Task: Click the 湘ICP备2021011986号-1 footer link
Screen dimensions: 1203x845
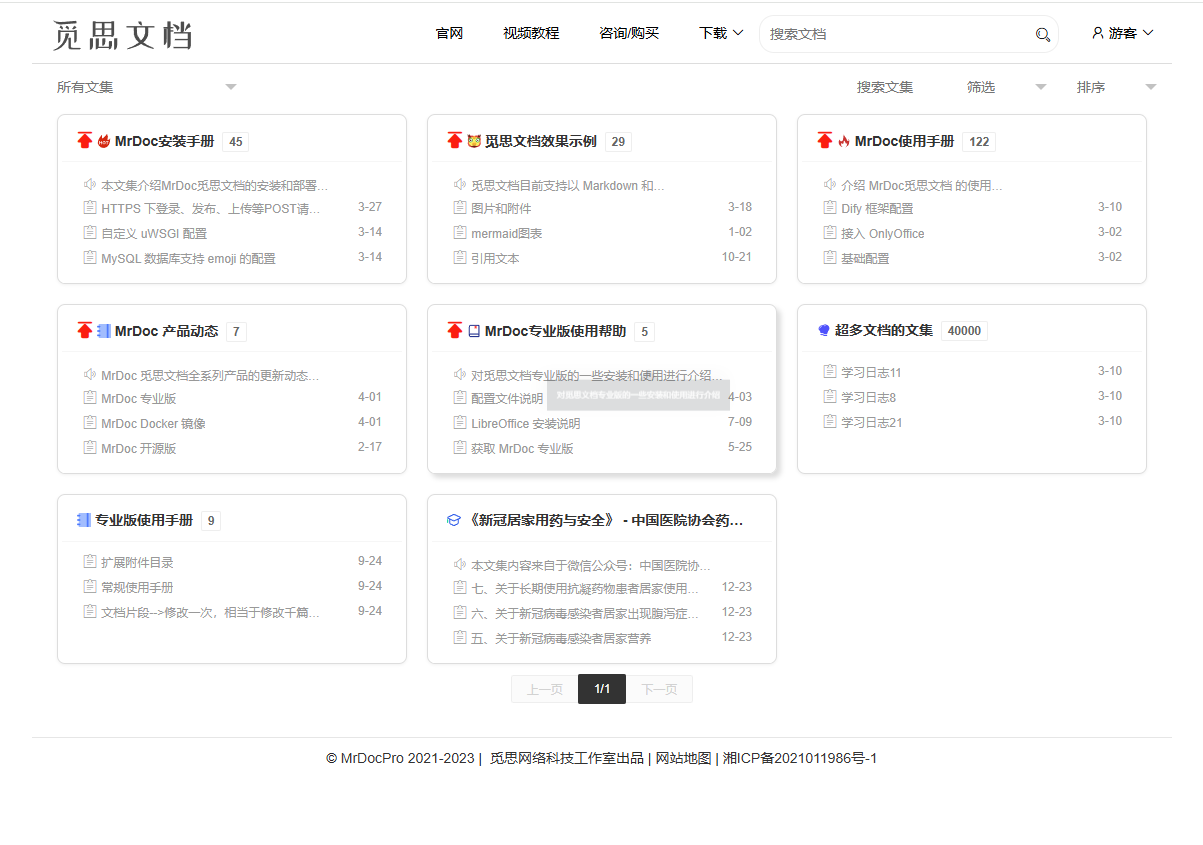Action: [800, 758]
